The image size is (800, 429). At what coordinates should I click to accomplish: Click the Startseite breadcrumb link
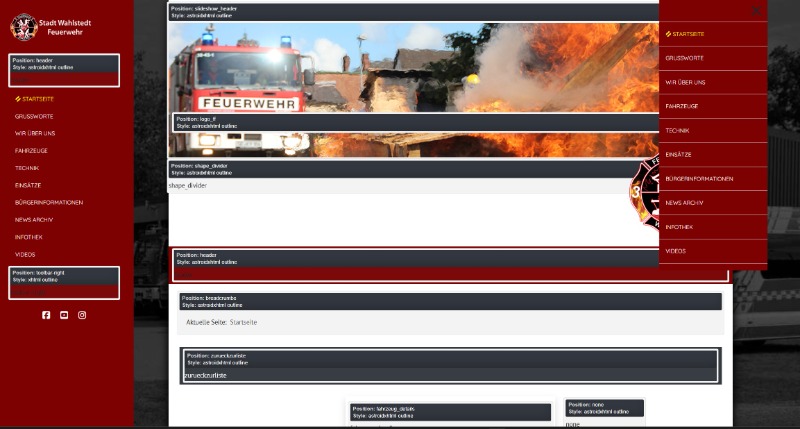tap(243, 322)
